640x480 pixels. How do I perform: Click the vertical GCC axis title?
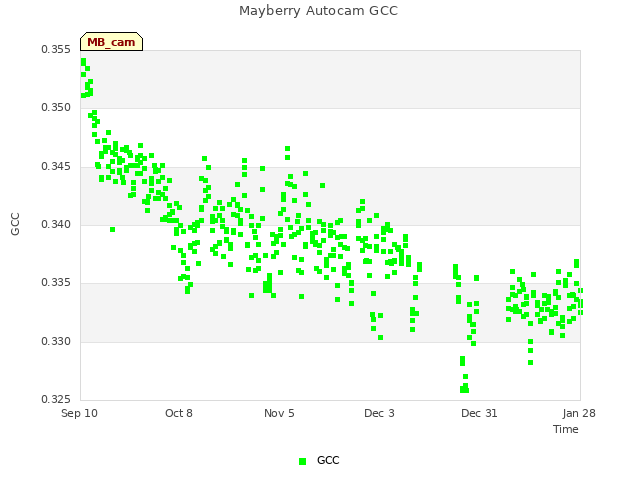pyautogui.click(x=15, y=224)
